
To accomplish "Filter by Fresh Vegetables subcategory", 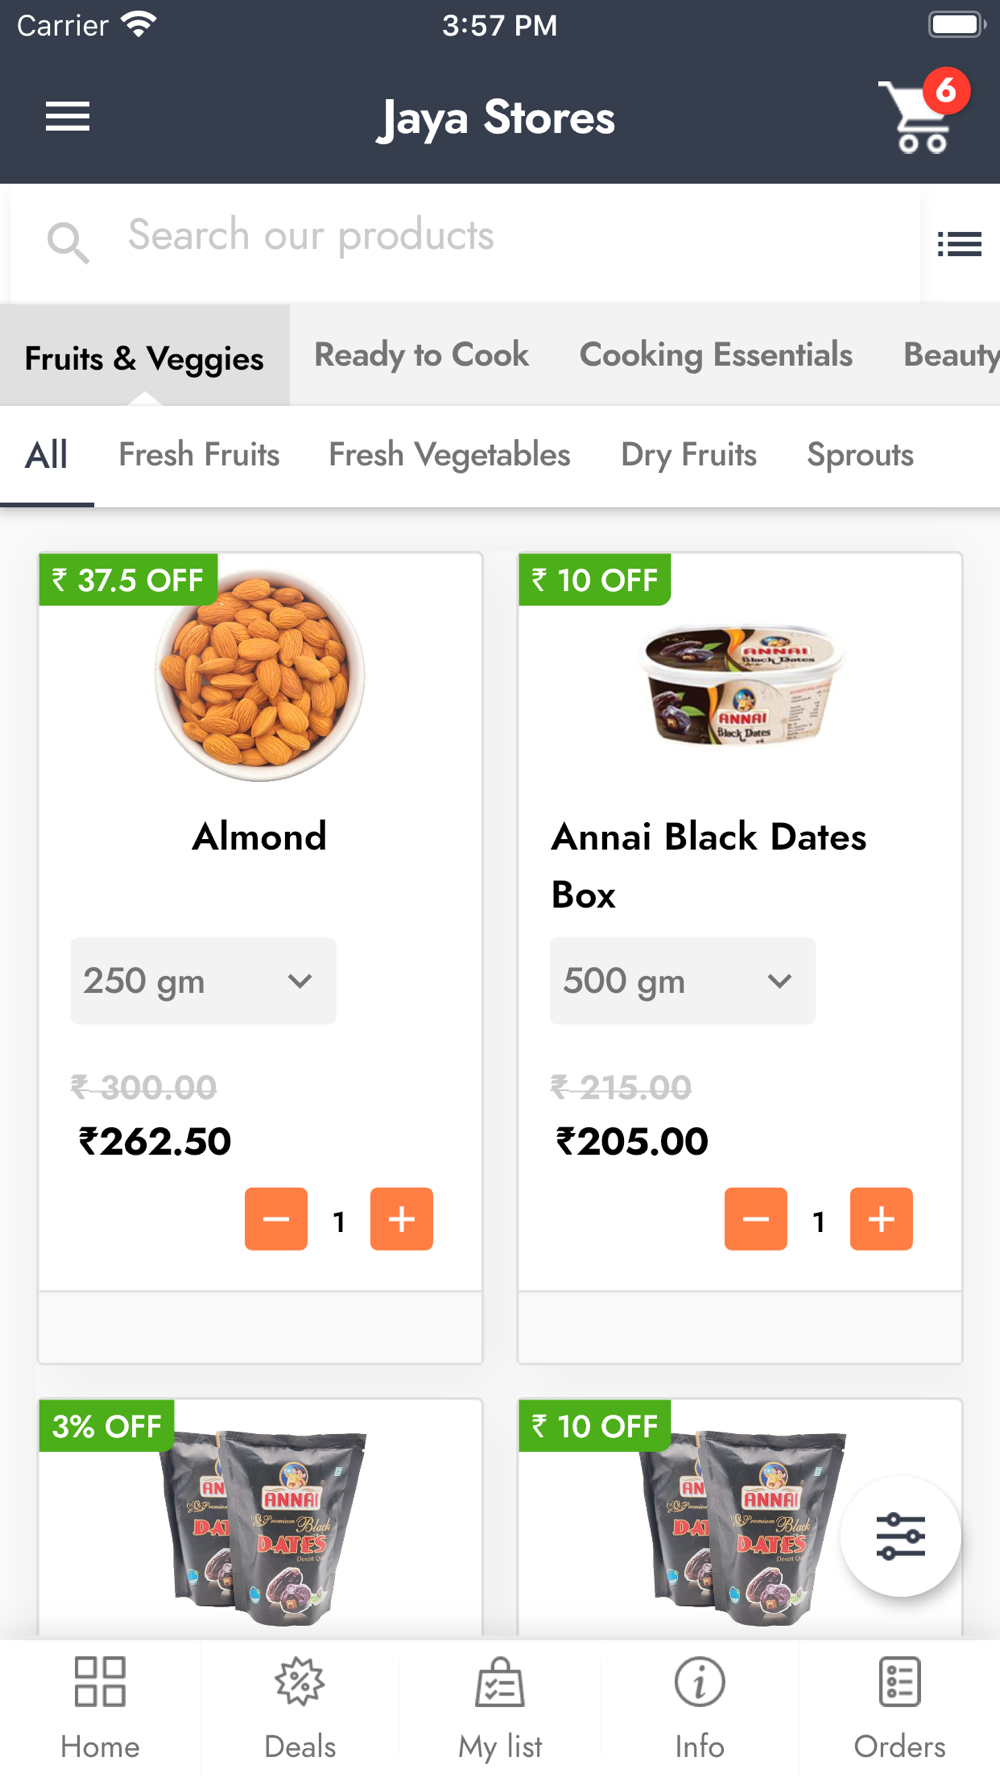I will 450,455.
